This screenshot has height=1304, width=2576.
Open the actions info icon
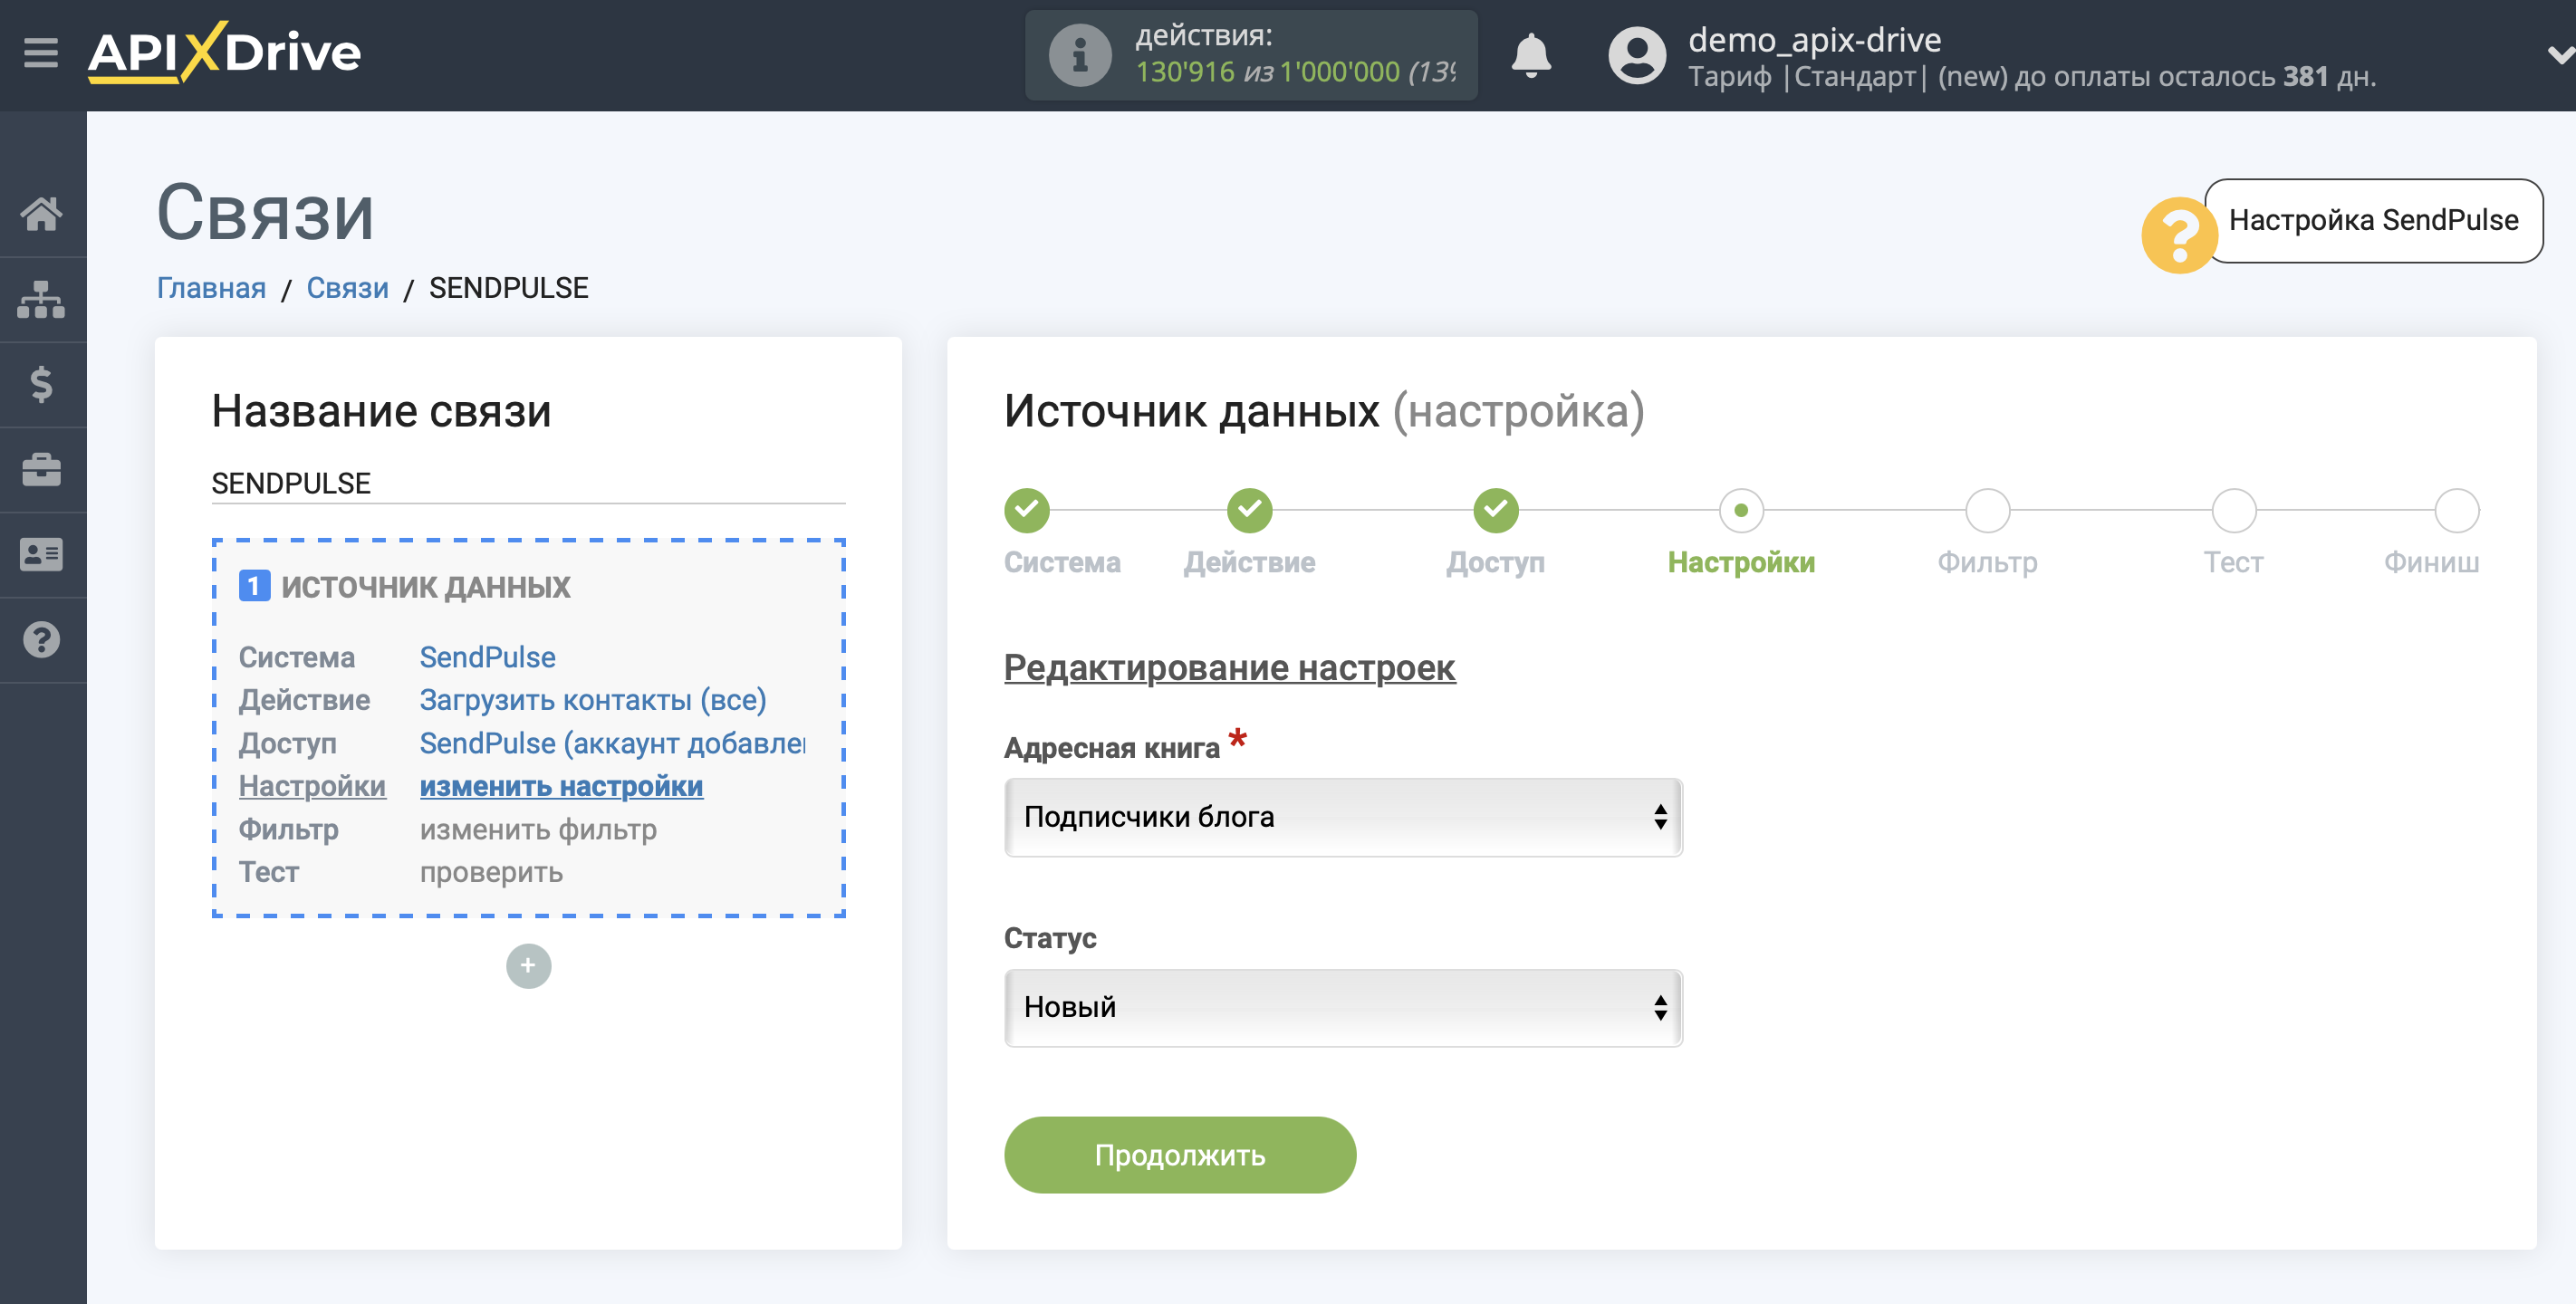point(1079,55)
